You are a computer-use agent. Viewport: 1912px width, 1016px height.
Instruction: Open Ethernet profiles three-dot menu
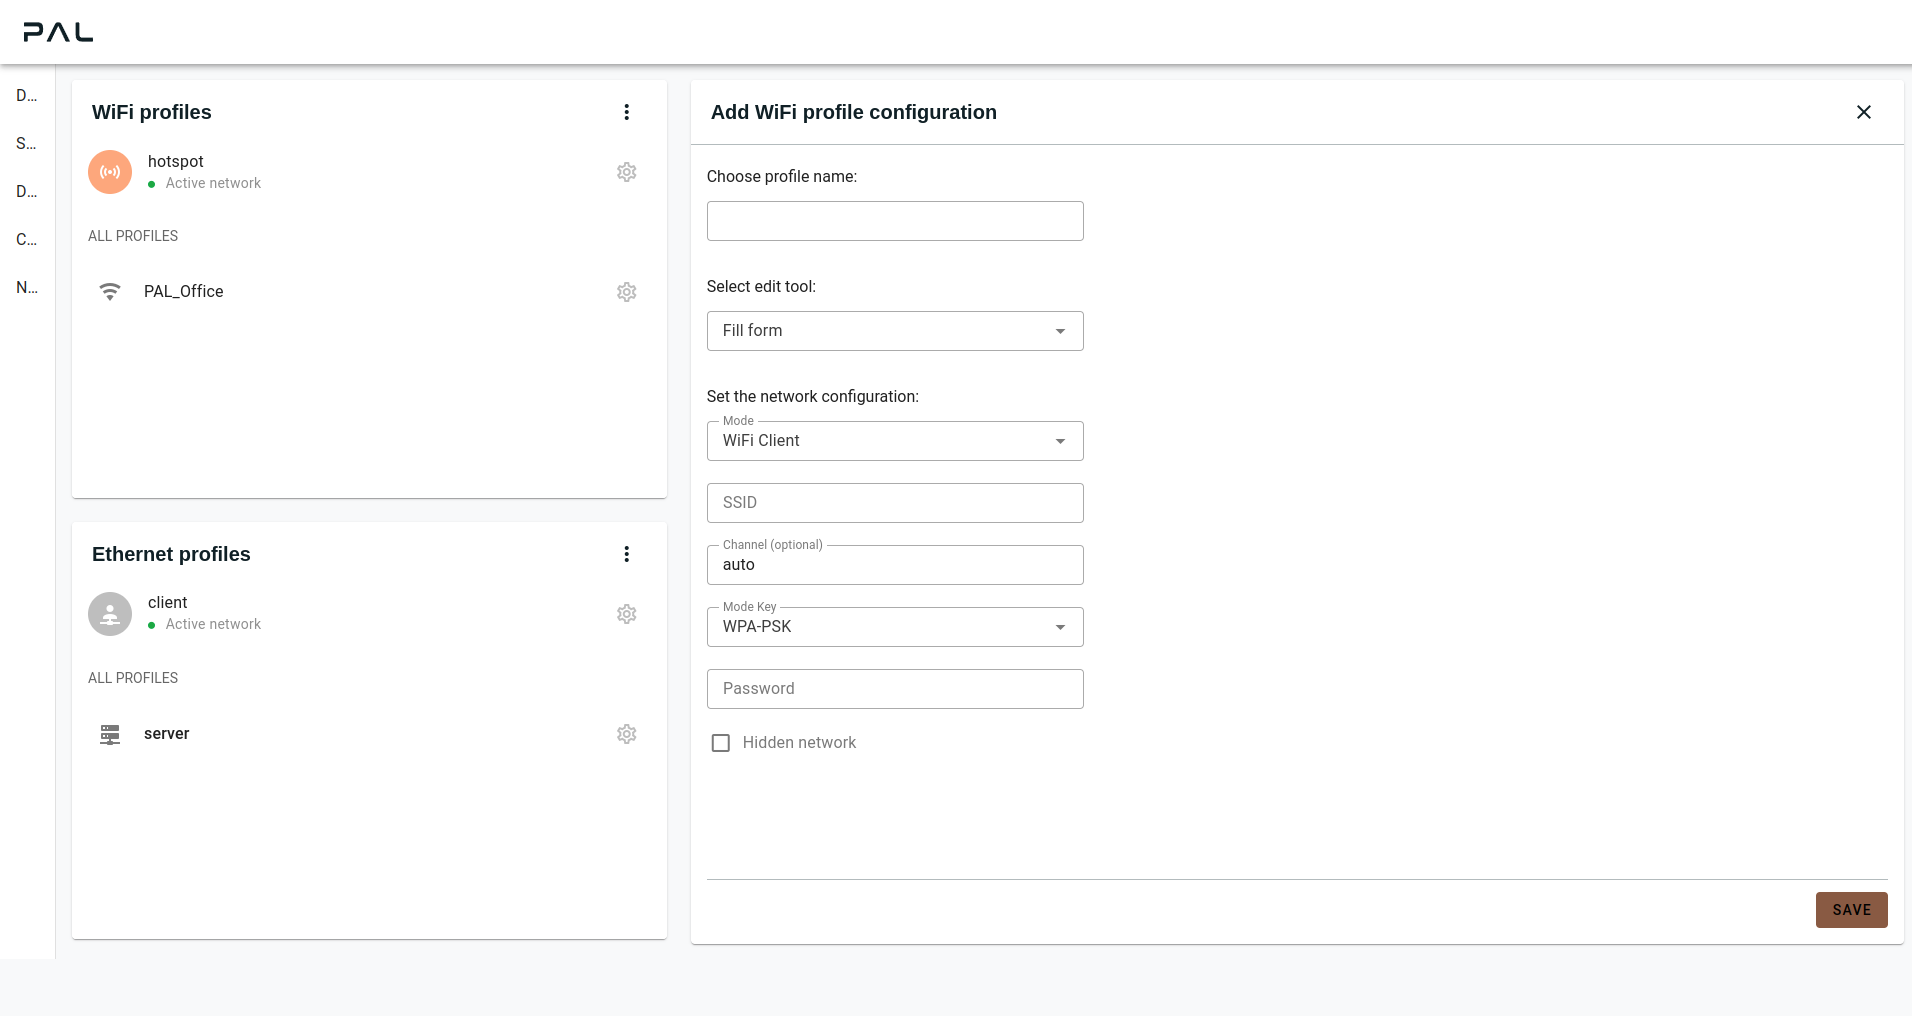(626, 554)
